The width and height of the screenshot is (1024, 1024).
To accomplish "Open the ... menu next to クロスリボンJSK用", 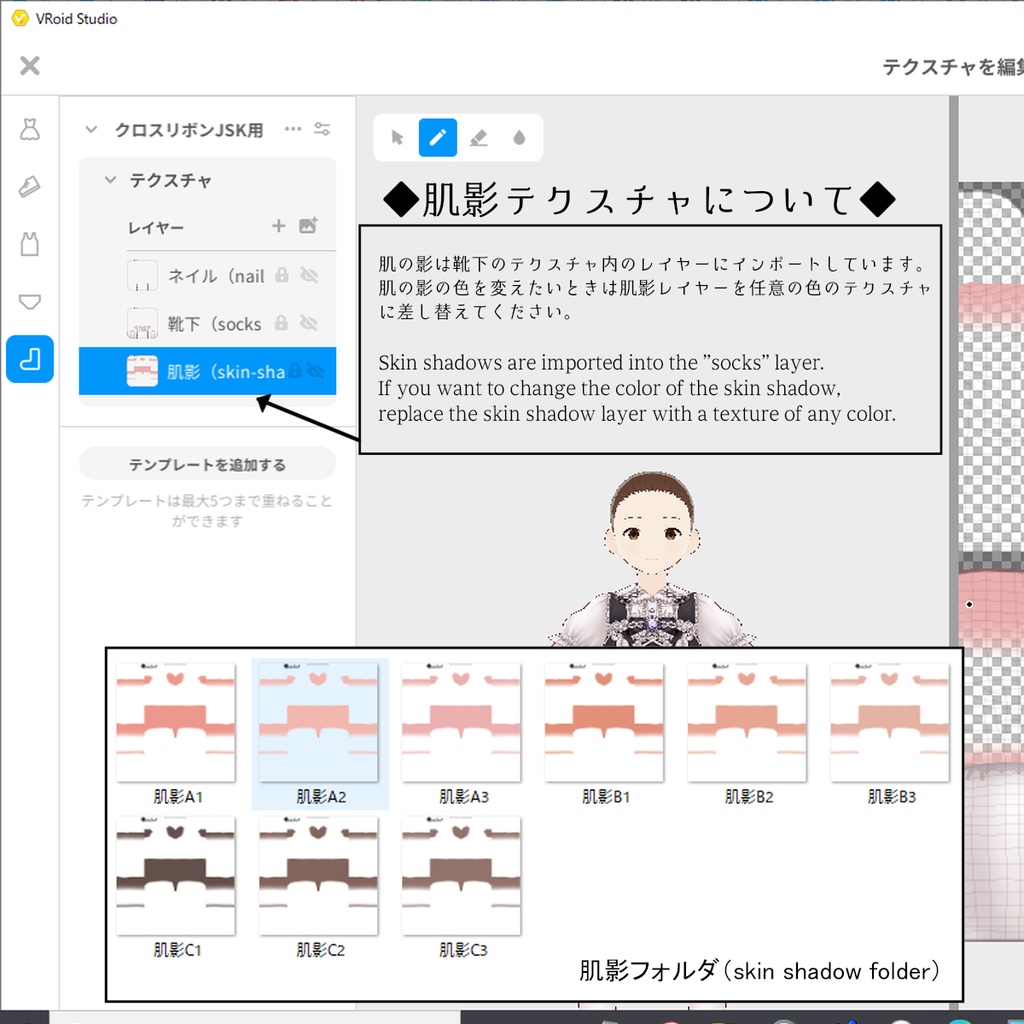I will coord(293,128).
